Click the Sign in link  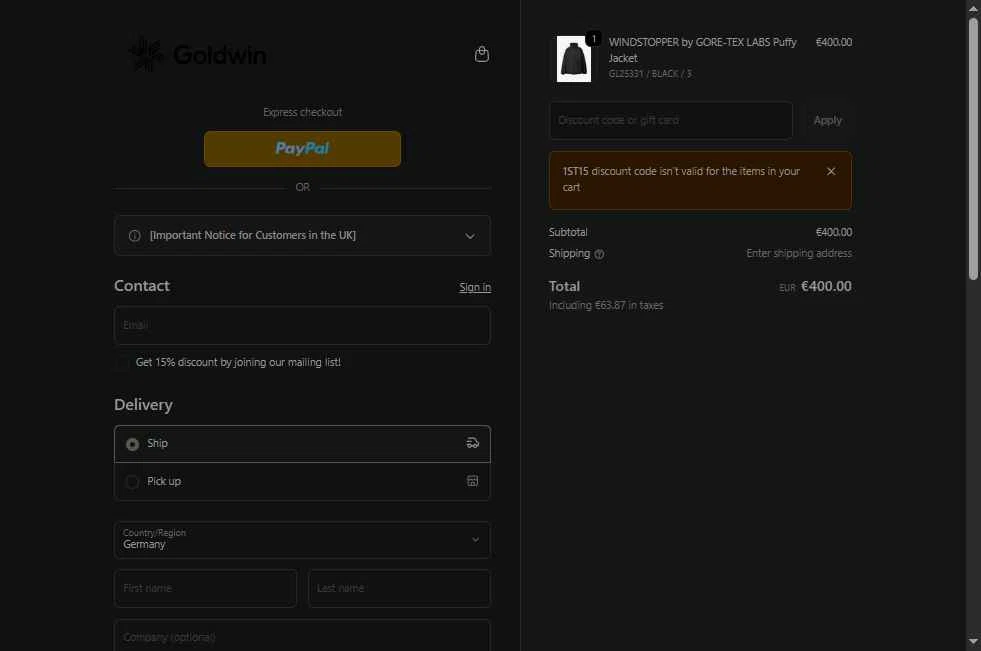pyautogui.click(x=475, y=287)
